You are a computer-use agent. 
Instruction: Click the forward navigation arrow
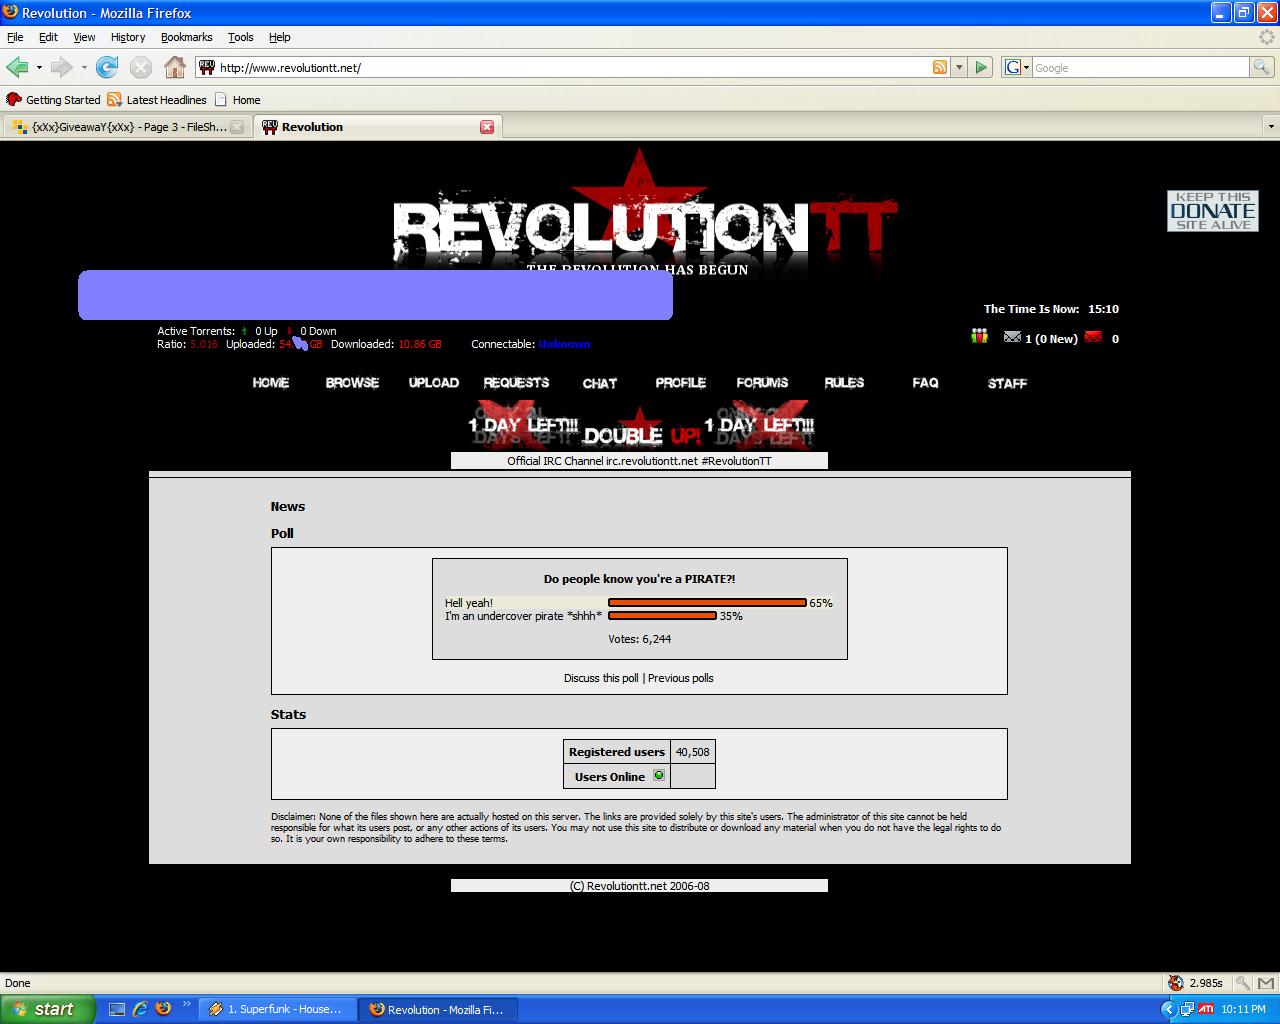(x=62, y=67)
